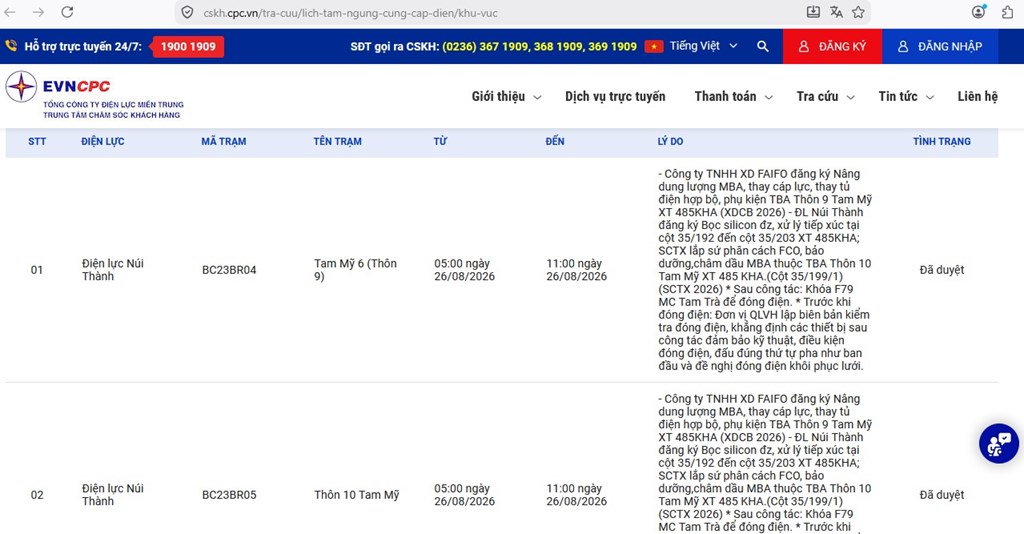This screenshot has width=1024, height=534.
Task: Go back with browser back arrow
Action: pos(10,12)
